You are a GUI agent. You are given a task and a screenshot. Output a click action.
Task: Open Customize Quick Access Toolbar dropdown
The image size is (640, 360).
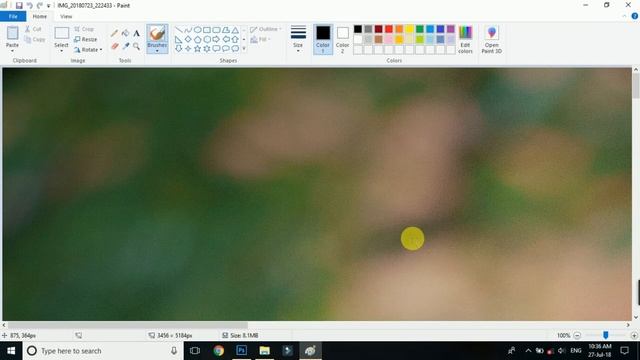coord(49,6)
